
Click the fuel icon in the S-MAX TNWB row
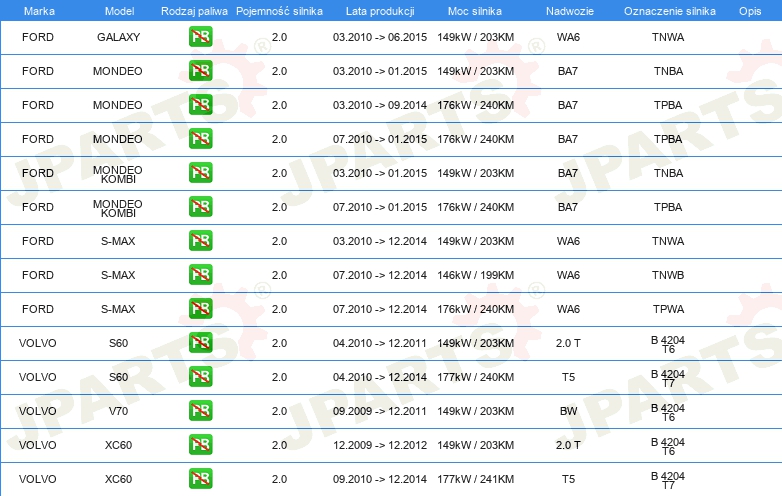pyautogui.click(x=200, y=274)
